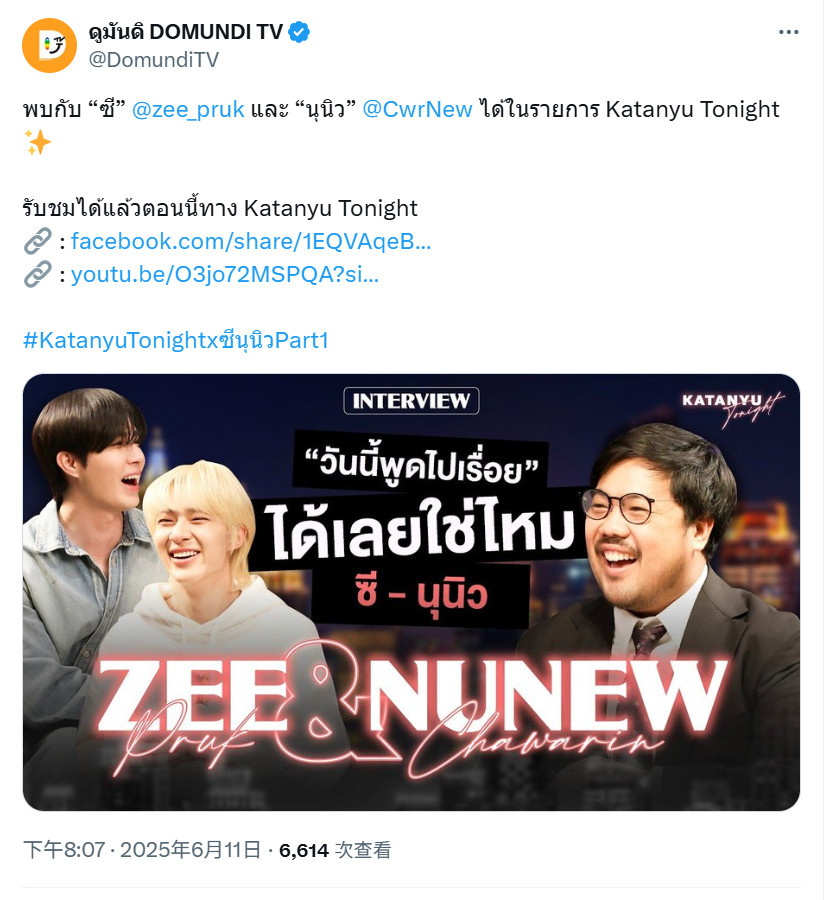Open the tweet timestamp June 11, 2025
Viewport: 827px width, 900px height.
[x=142, y=850]
